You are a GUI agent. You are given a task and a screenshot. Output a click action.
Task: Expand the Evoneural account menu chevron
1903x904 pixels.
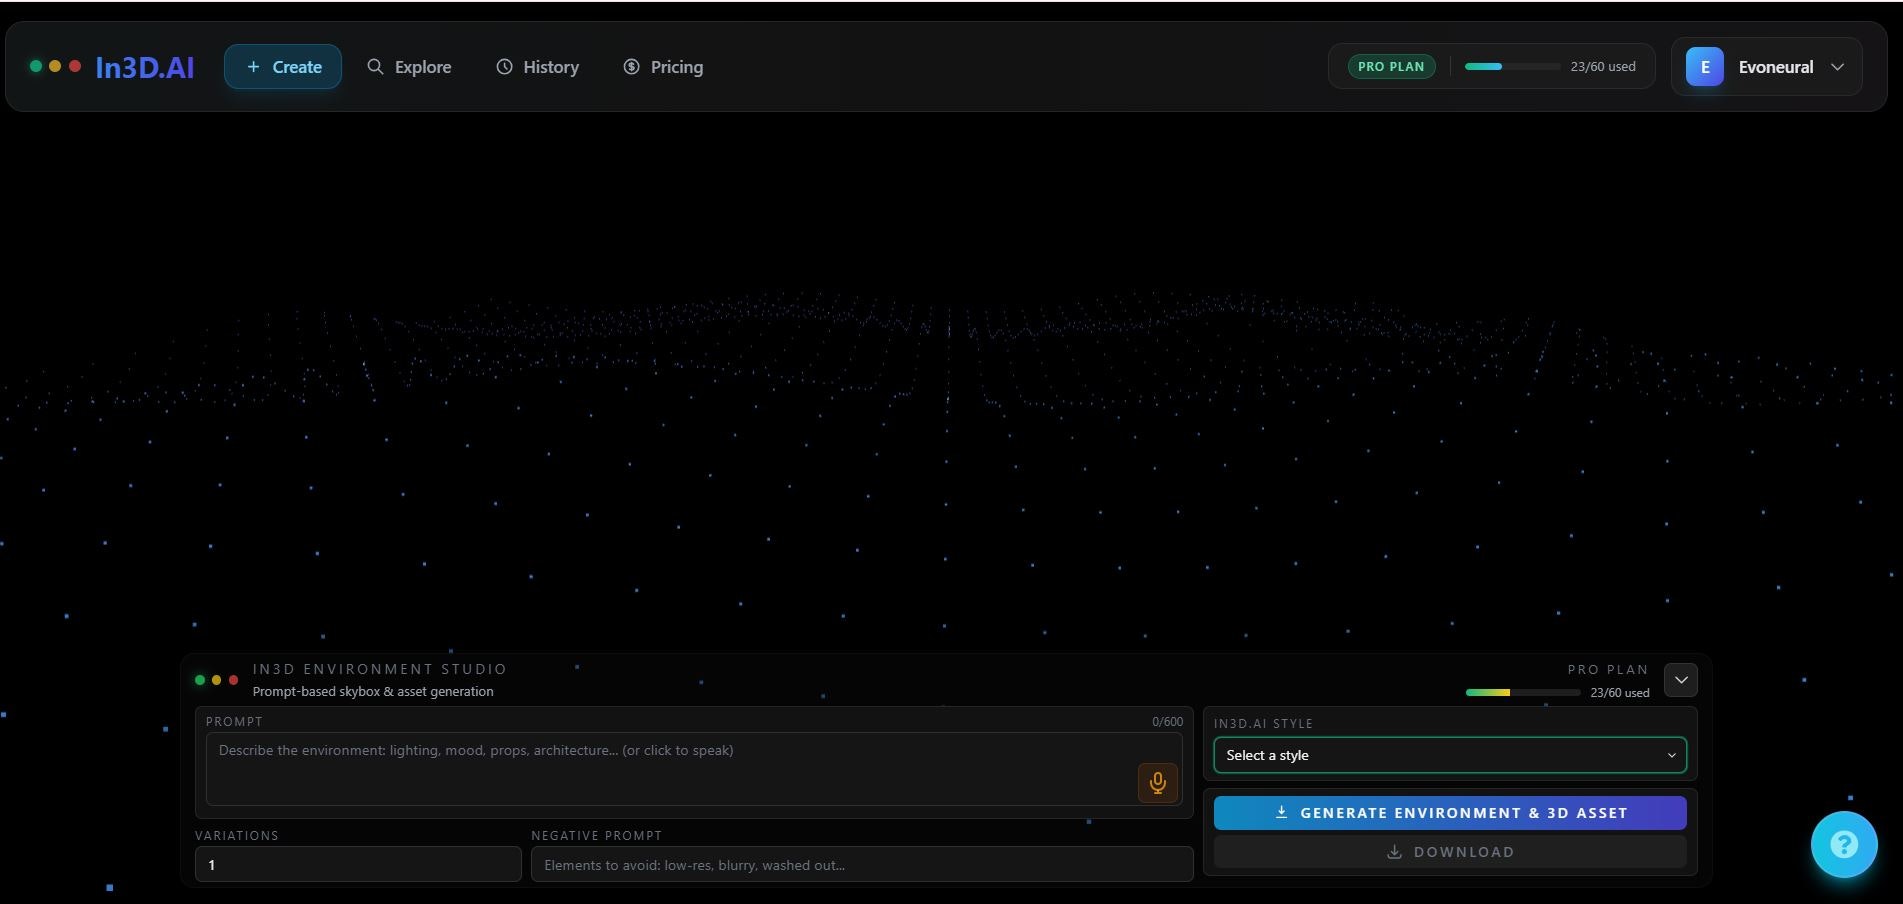click(x=1838, y=67)
